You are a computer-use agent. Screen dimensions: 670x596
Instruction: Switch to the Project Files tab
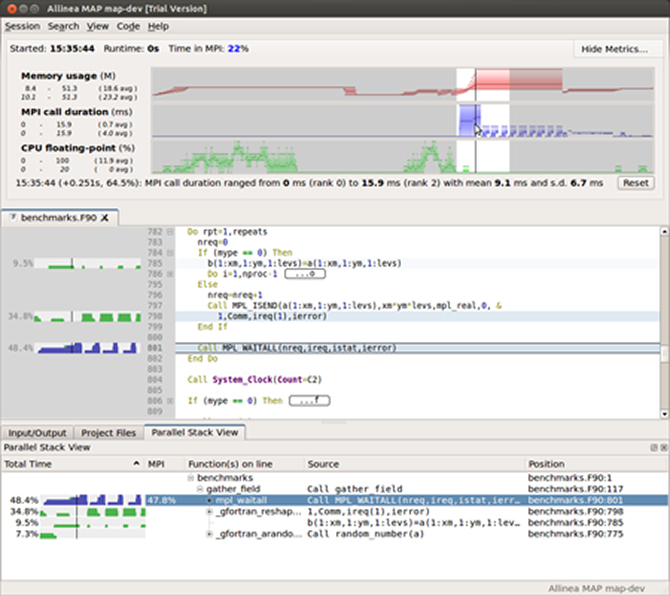tap(110, 432)
